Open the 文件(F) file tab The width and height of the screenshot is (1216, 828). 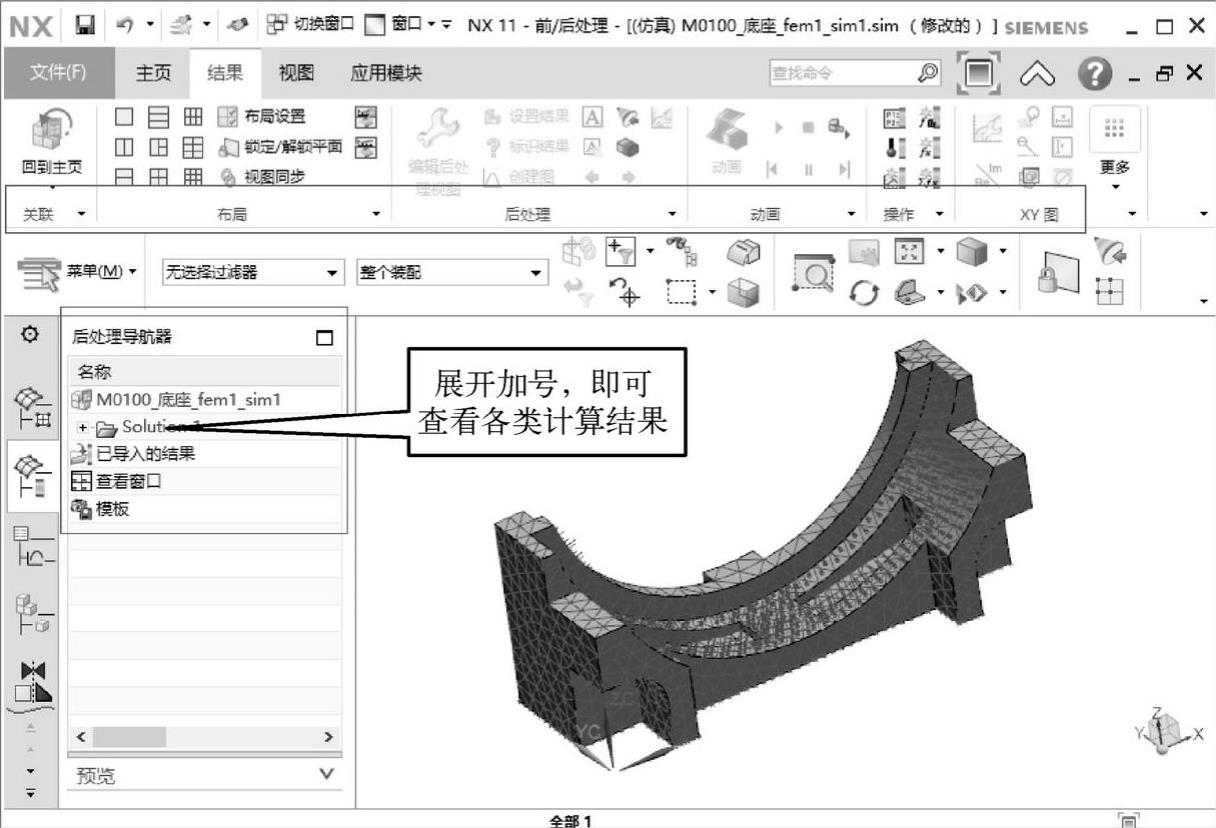[x=59, y=73]
